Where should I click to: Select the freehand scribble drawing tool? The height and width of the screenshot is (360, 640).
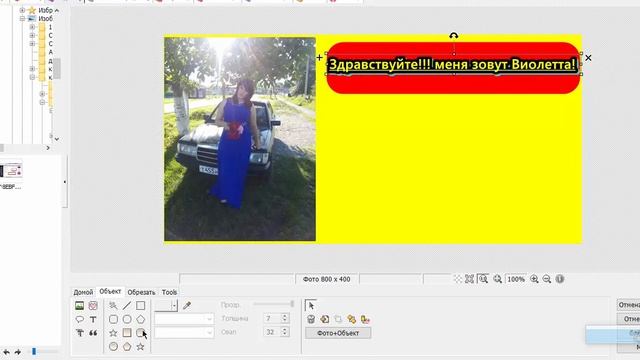click(x=113, y=305)
